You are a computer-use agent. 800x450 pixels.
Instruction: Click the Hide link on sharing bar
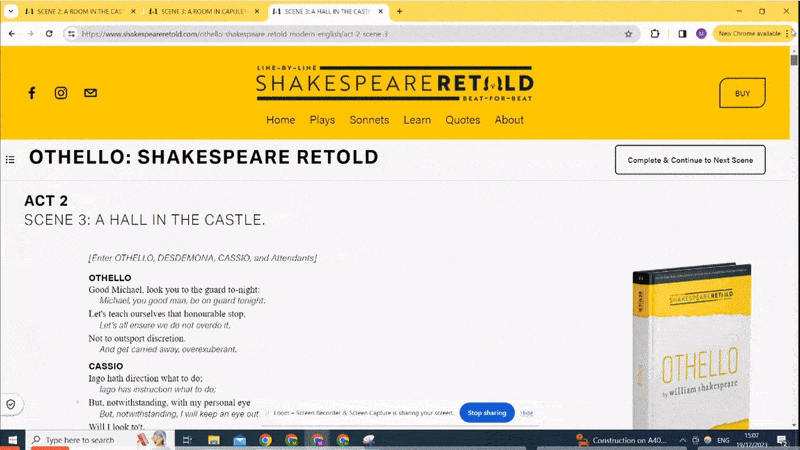(527, 413)
